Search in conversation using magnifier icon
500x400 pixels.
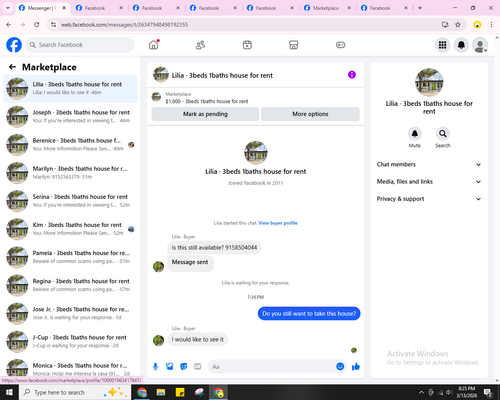[x=443, y=134]
